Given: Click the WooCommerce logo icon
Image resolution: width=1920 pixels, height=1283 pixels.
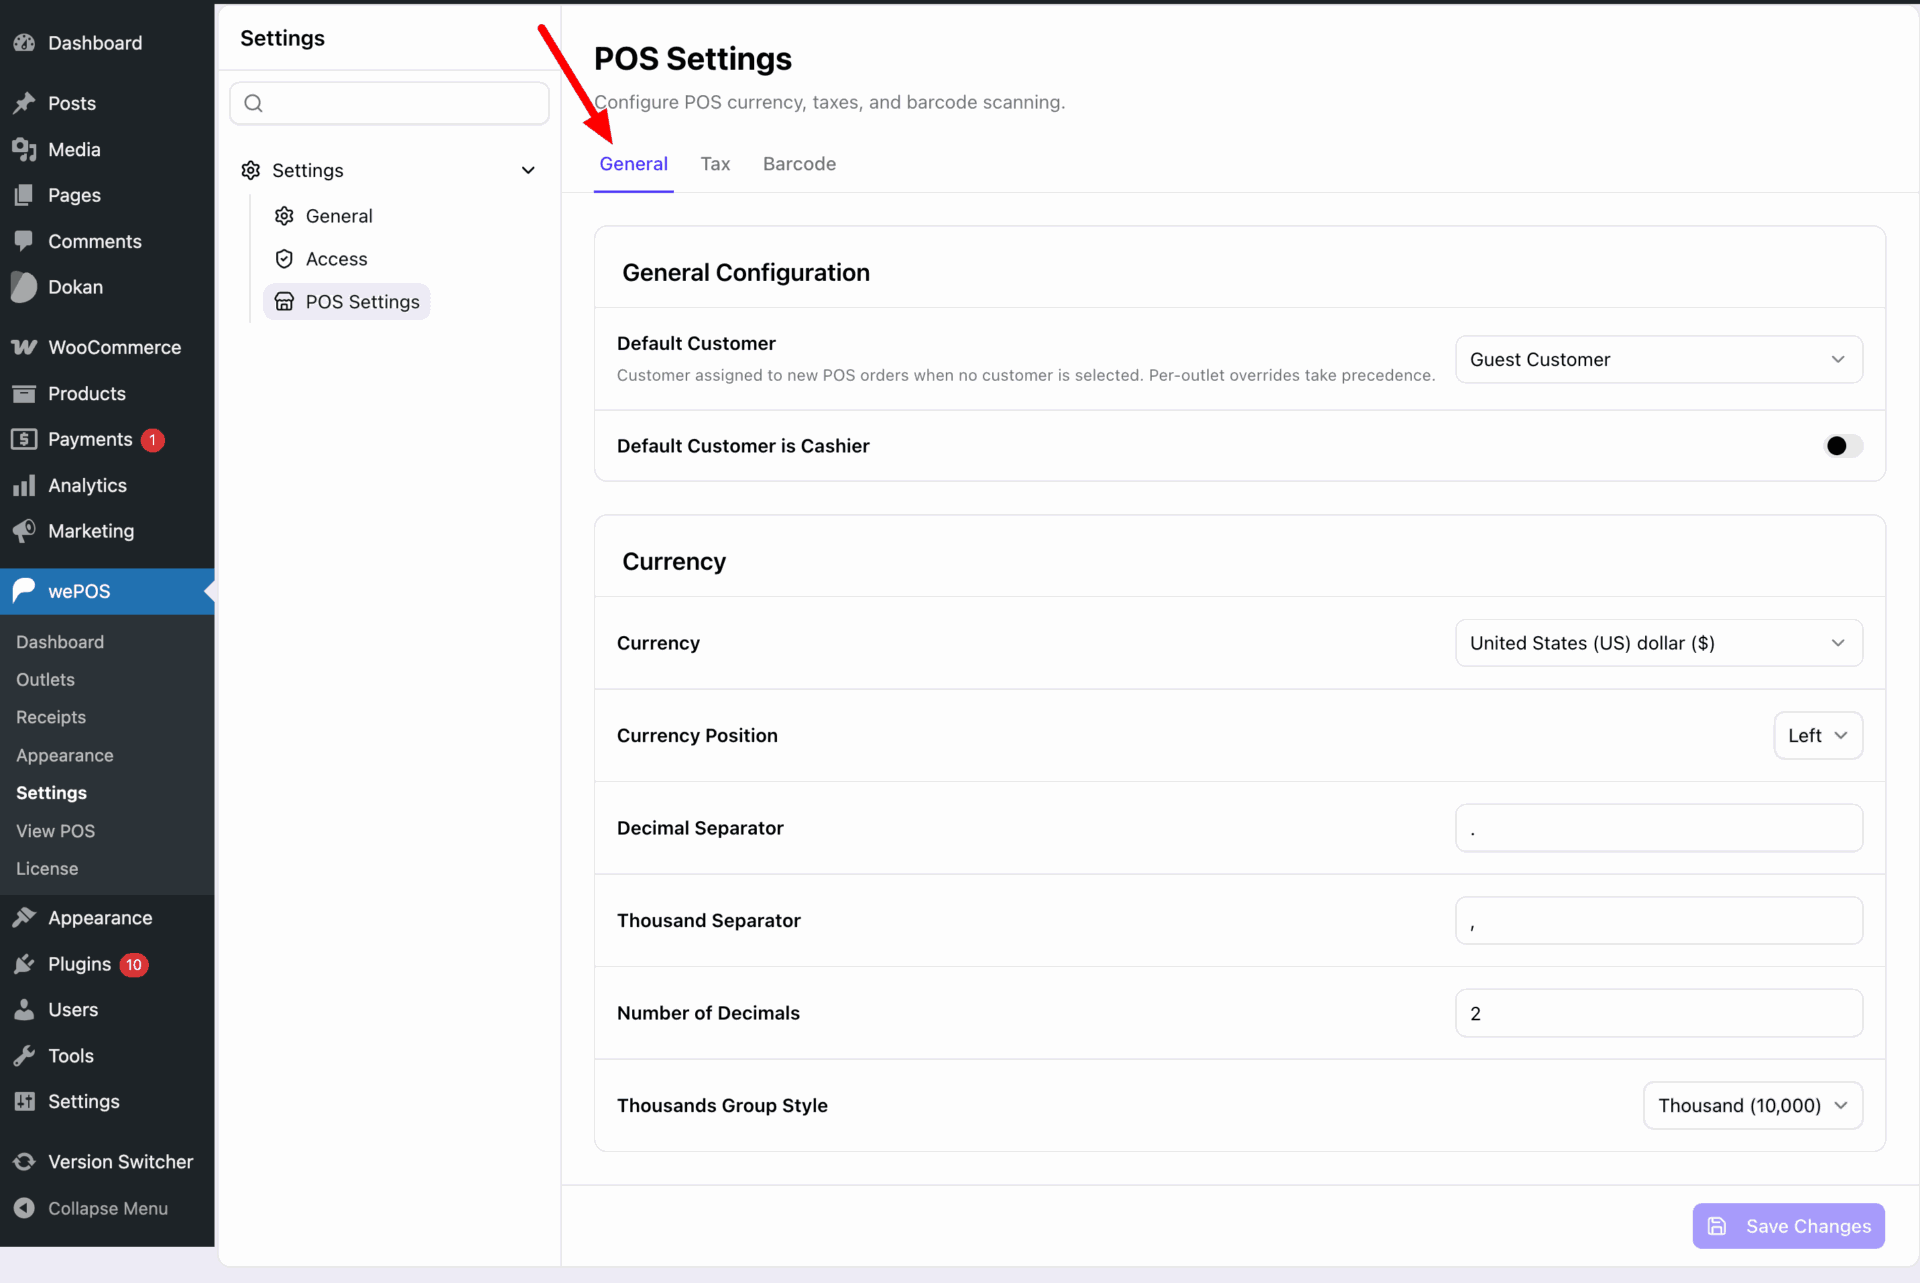Looking at the screenshot, I should click(24, 347).
